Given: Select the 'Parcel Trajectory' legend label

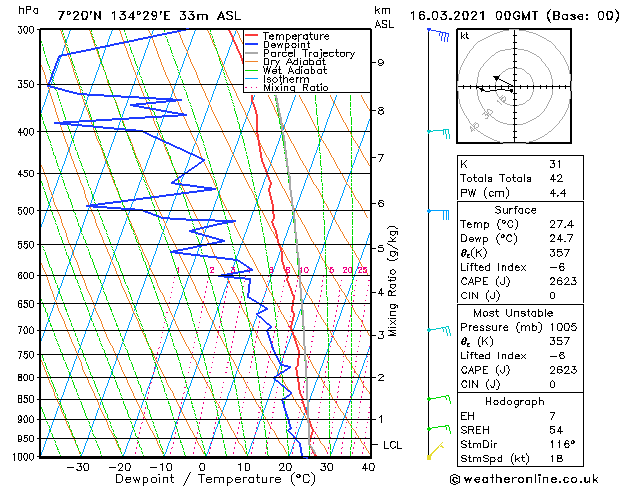Looking at the screenshot, I should pos(309,53).
